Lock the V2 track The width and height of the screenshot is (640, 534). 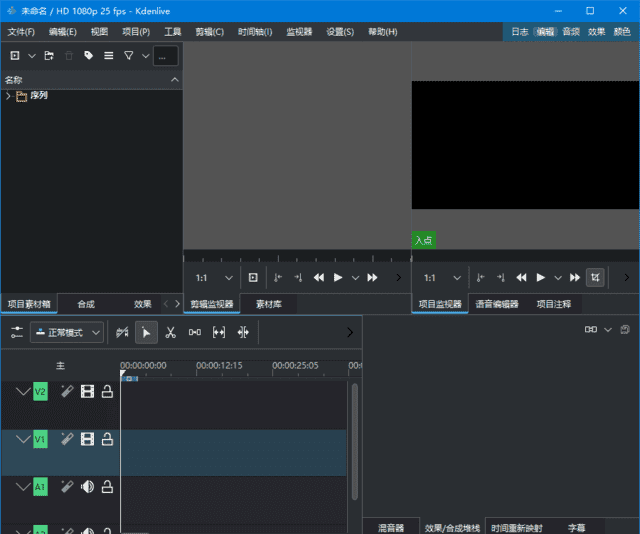(107, 392)
